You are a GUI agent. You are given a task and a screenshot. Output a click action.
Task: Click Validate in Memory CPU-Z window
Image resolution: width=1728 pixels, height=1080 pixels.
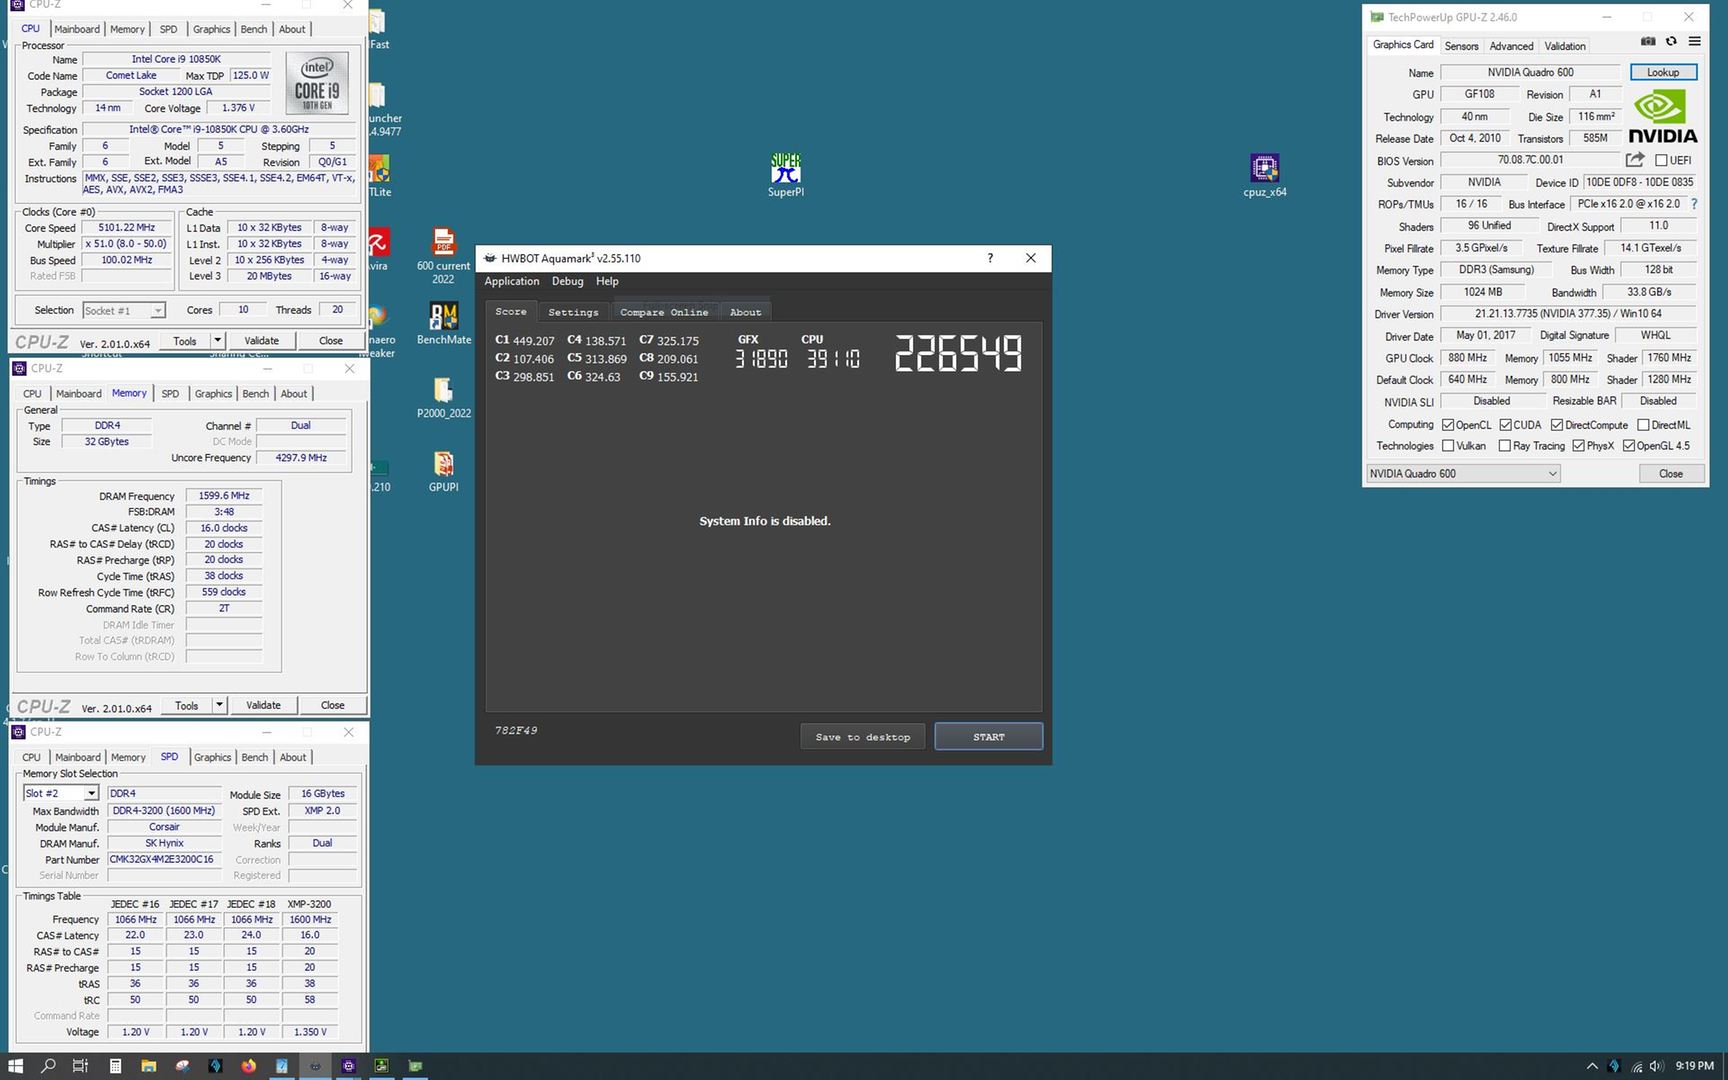click(x=264, y=705)
